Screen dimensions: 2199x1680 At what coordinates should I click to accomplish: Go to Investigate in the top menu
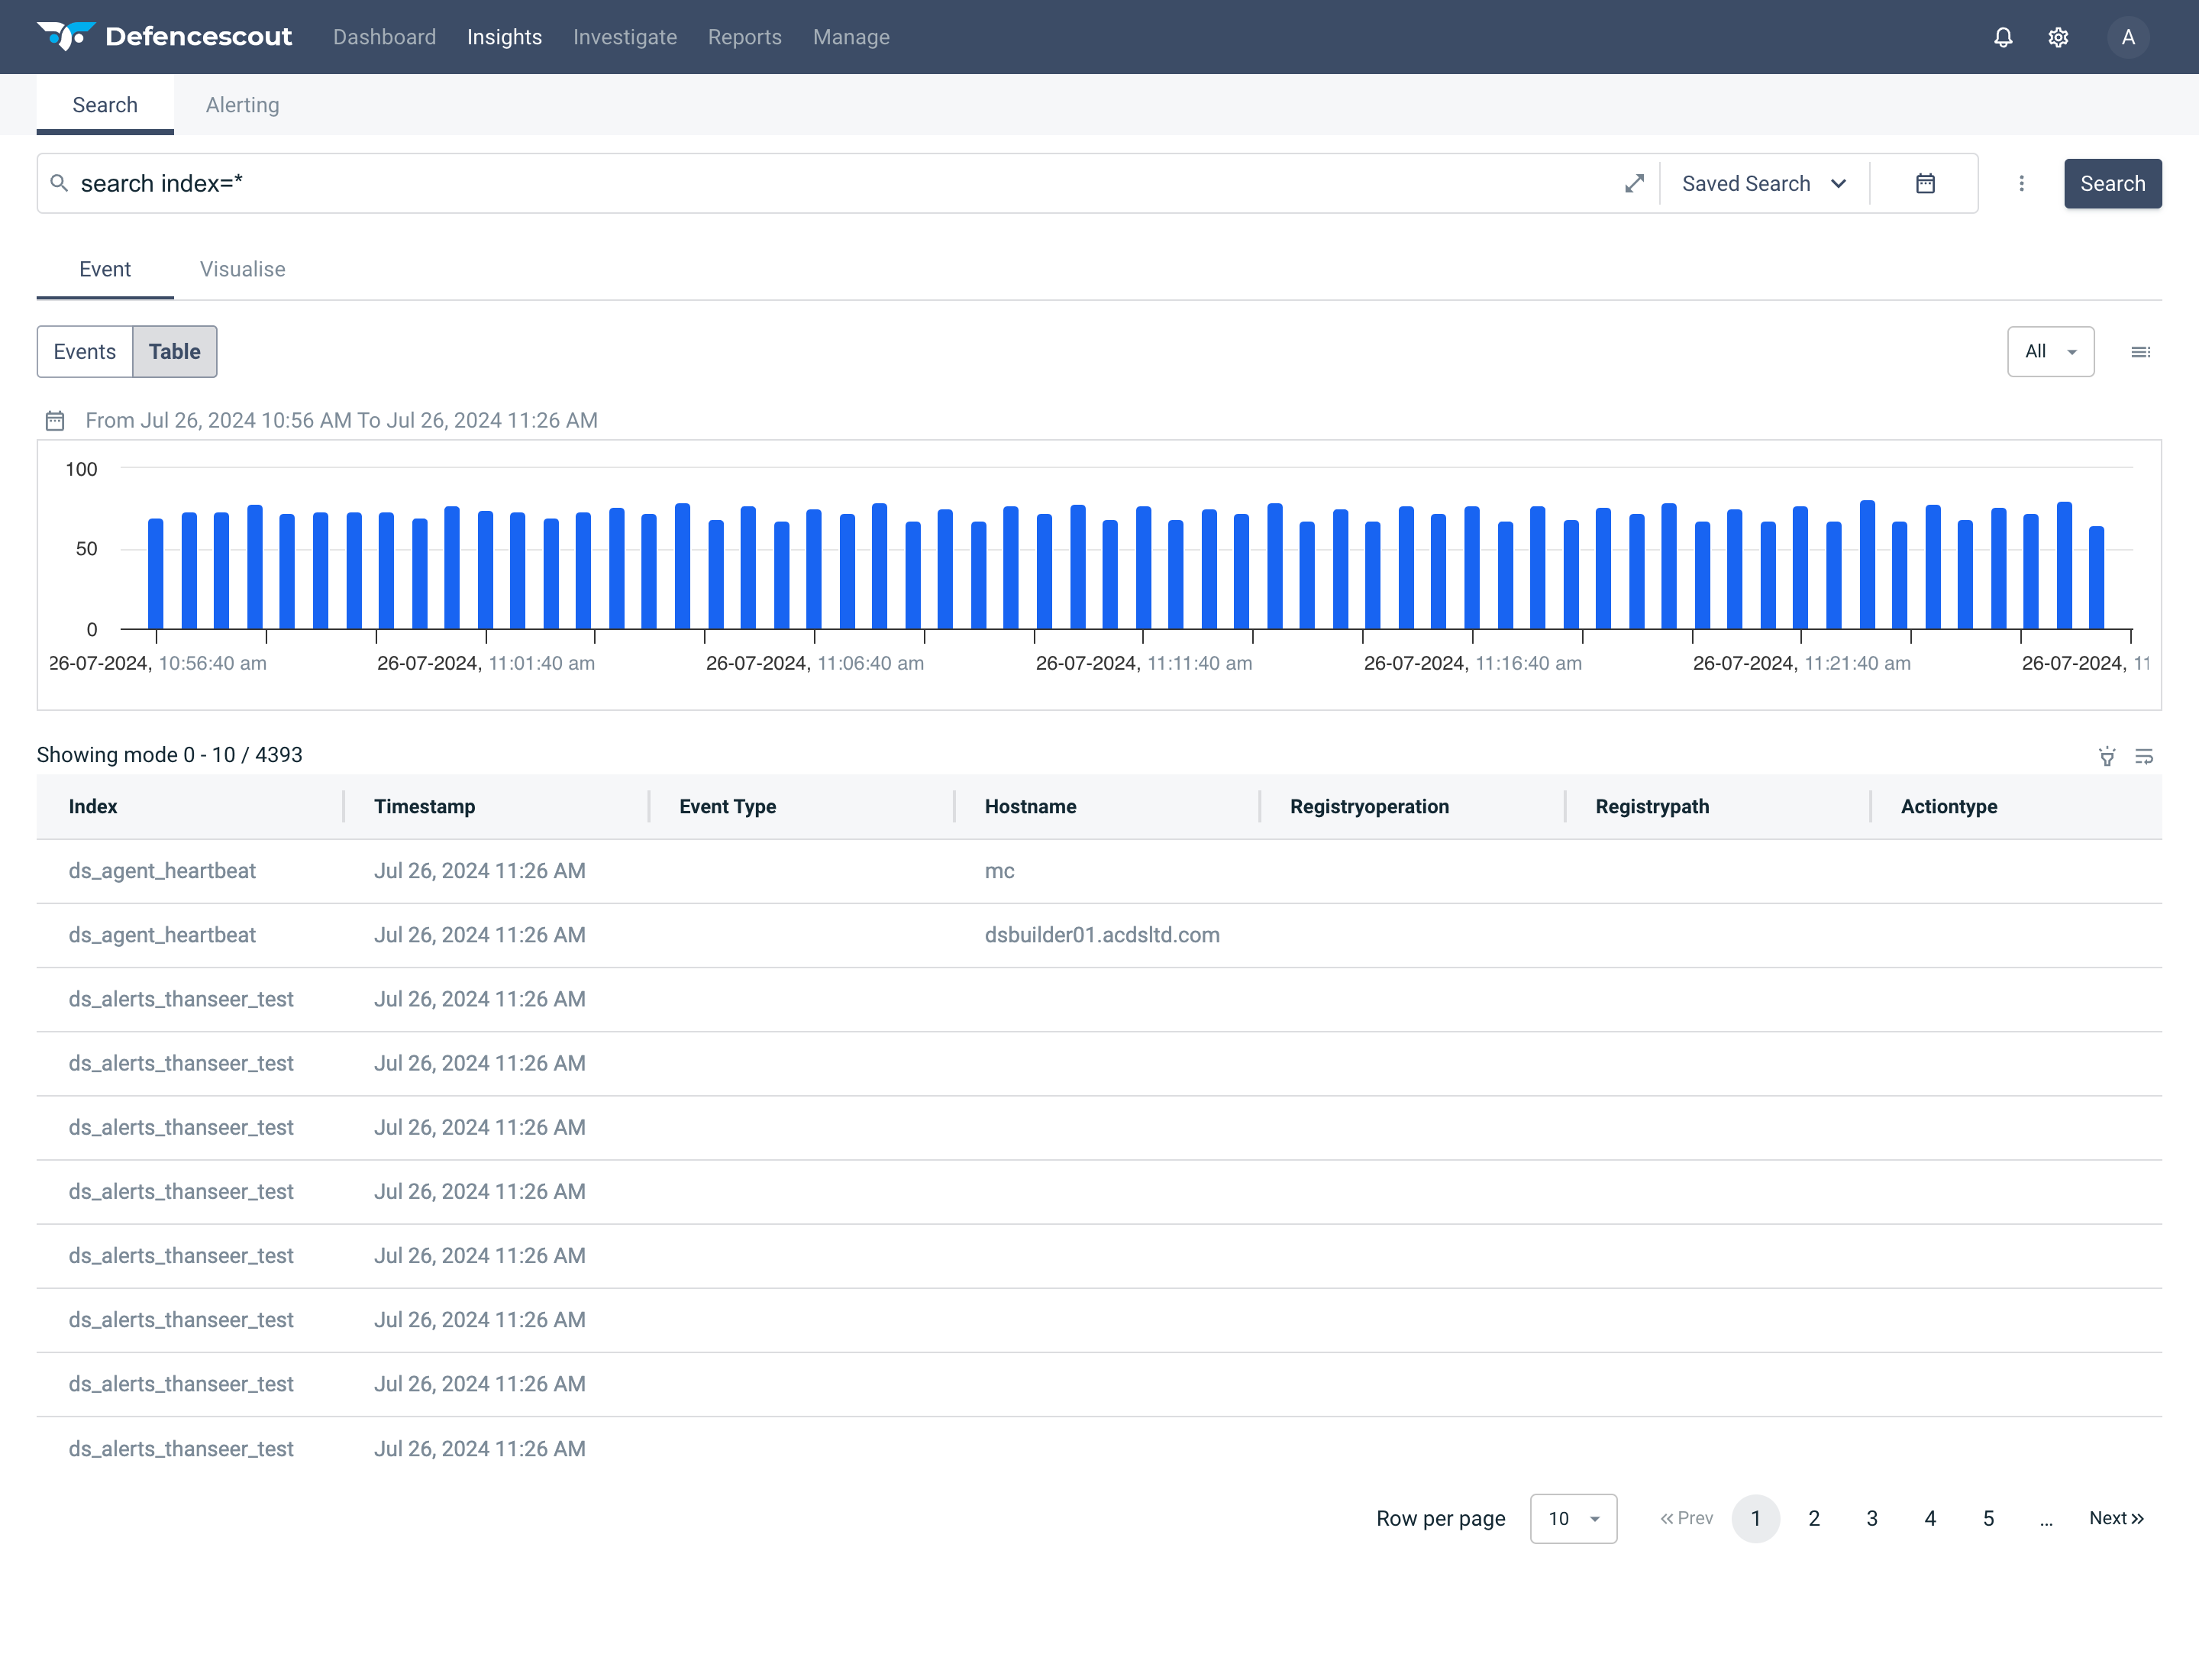tap(625, 37)
